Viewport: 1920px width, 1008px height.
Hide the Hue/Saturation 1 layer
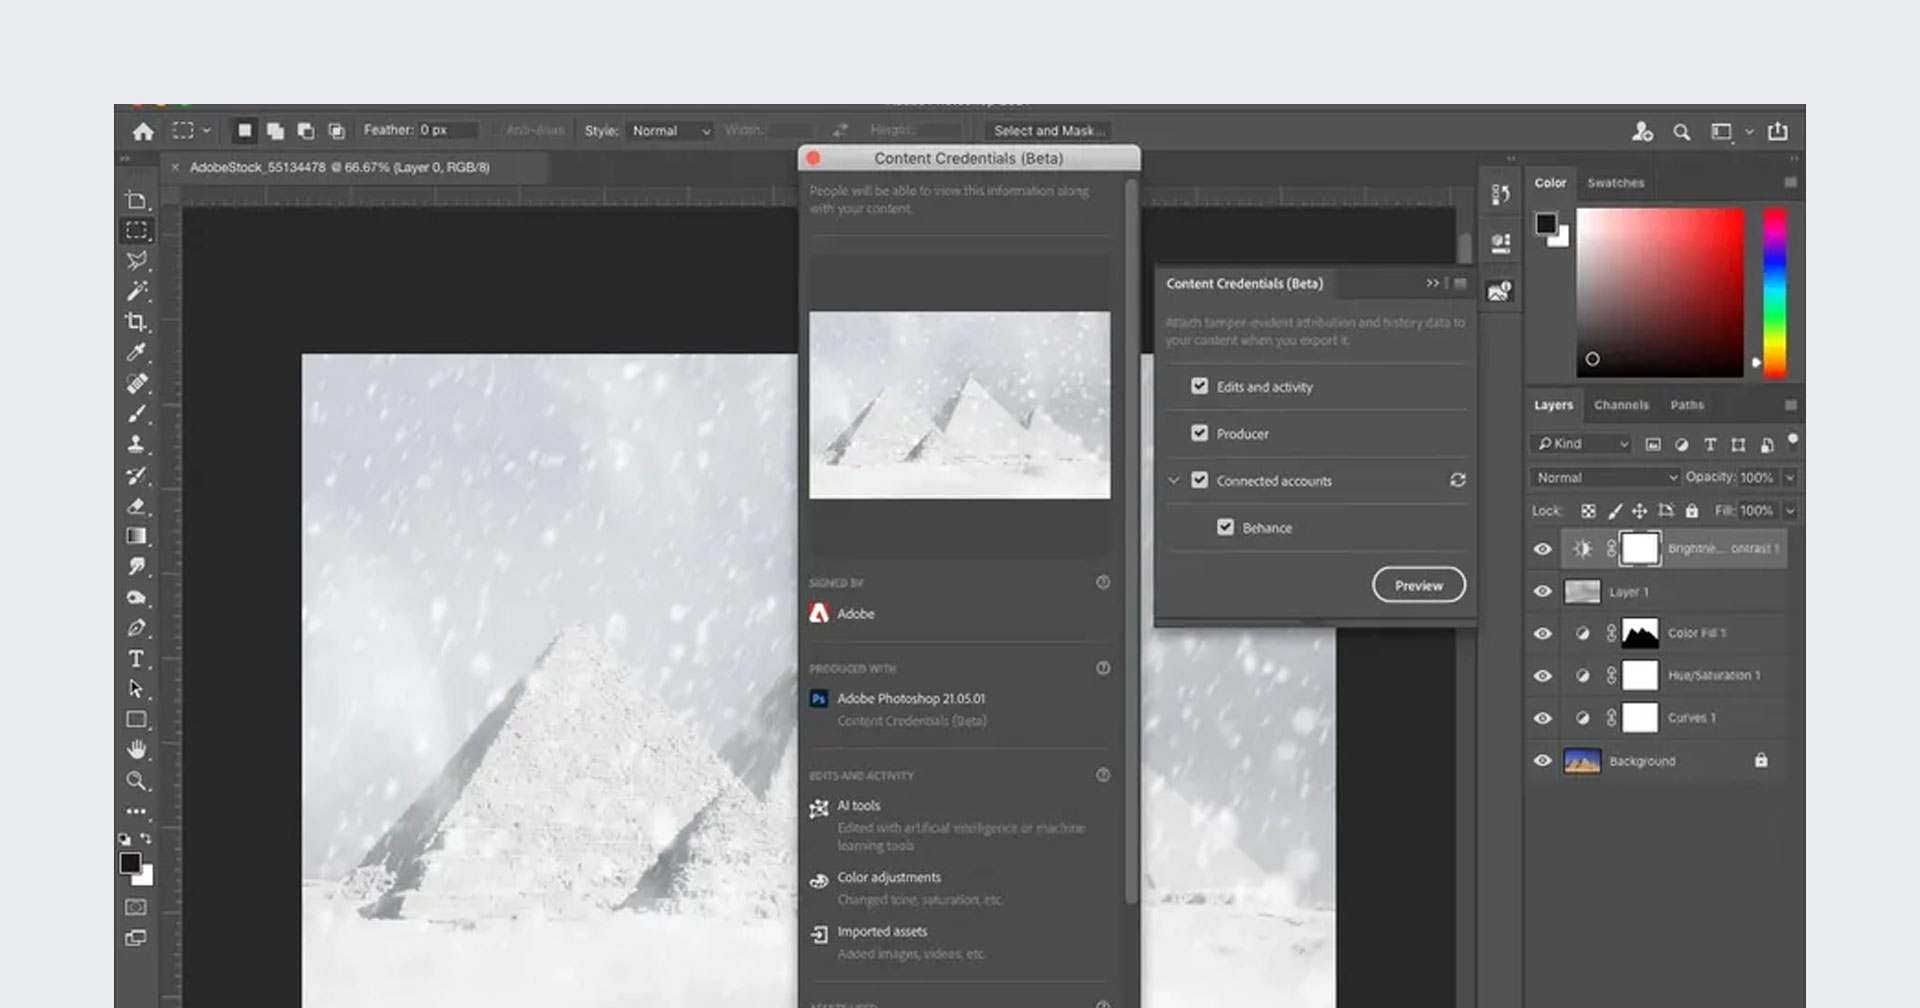point(1543,676)
